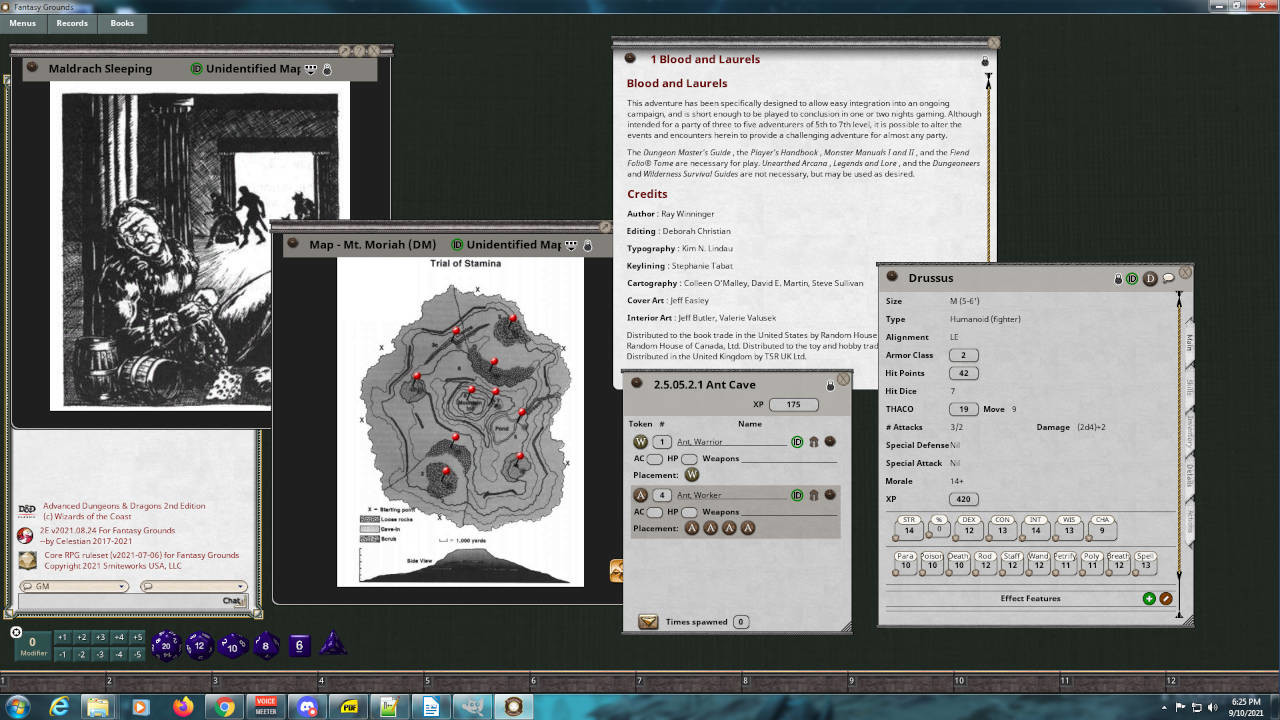
Task: Open the Records menu
Action: click(71, 23)
